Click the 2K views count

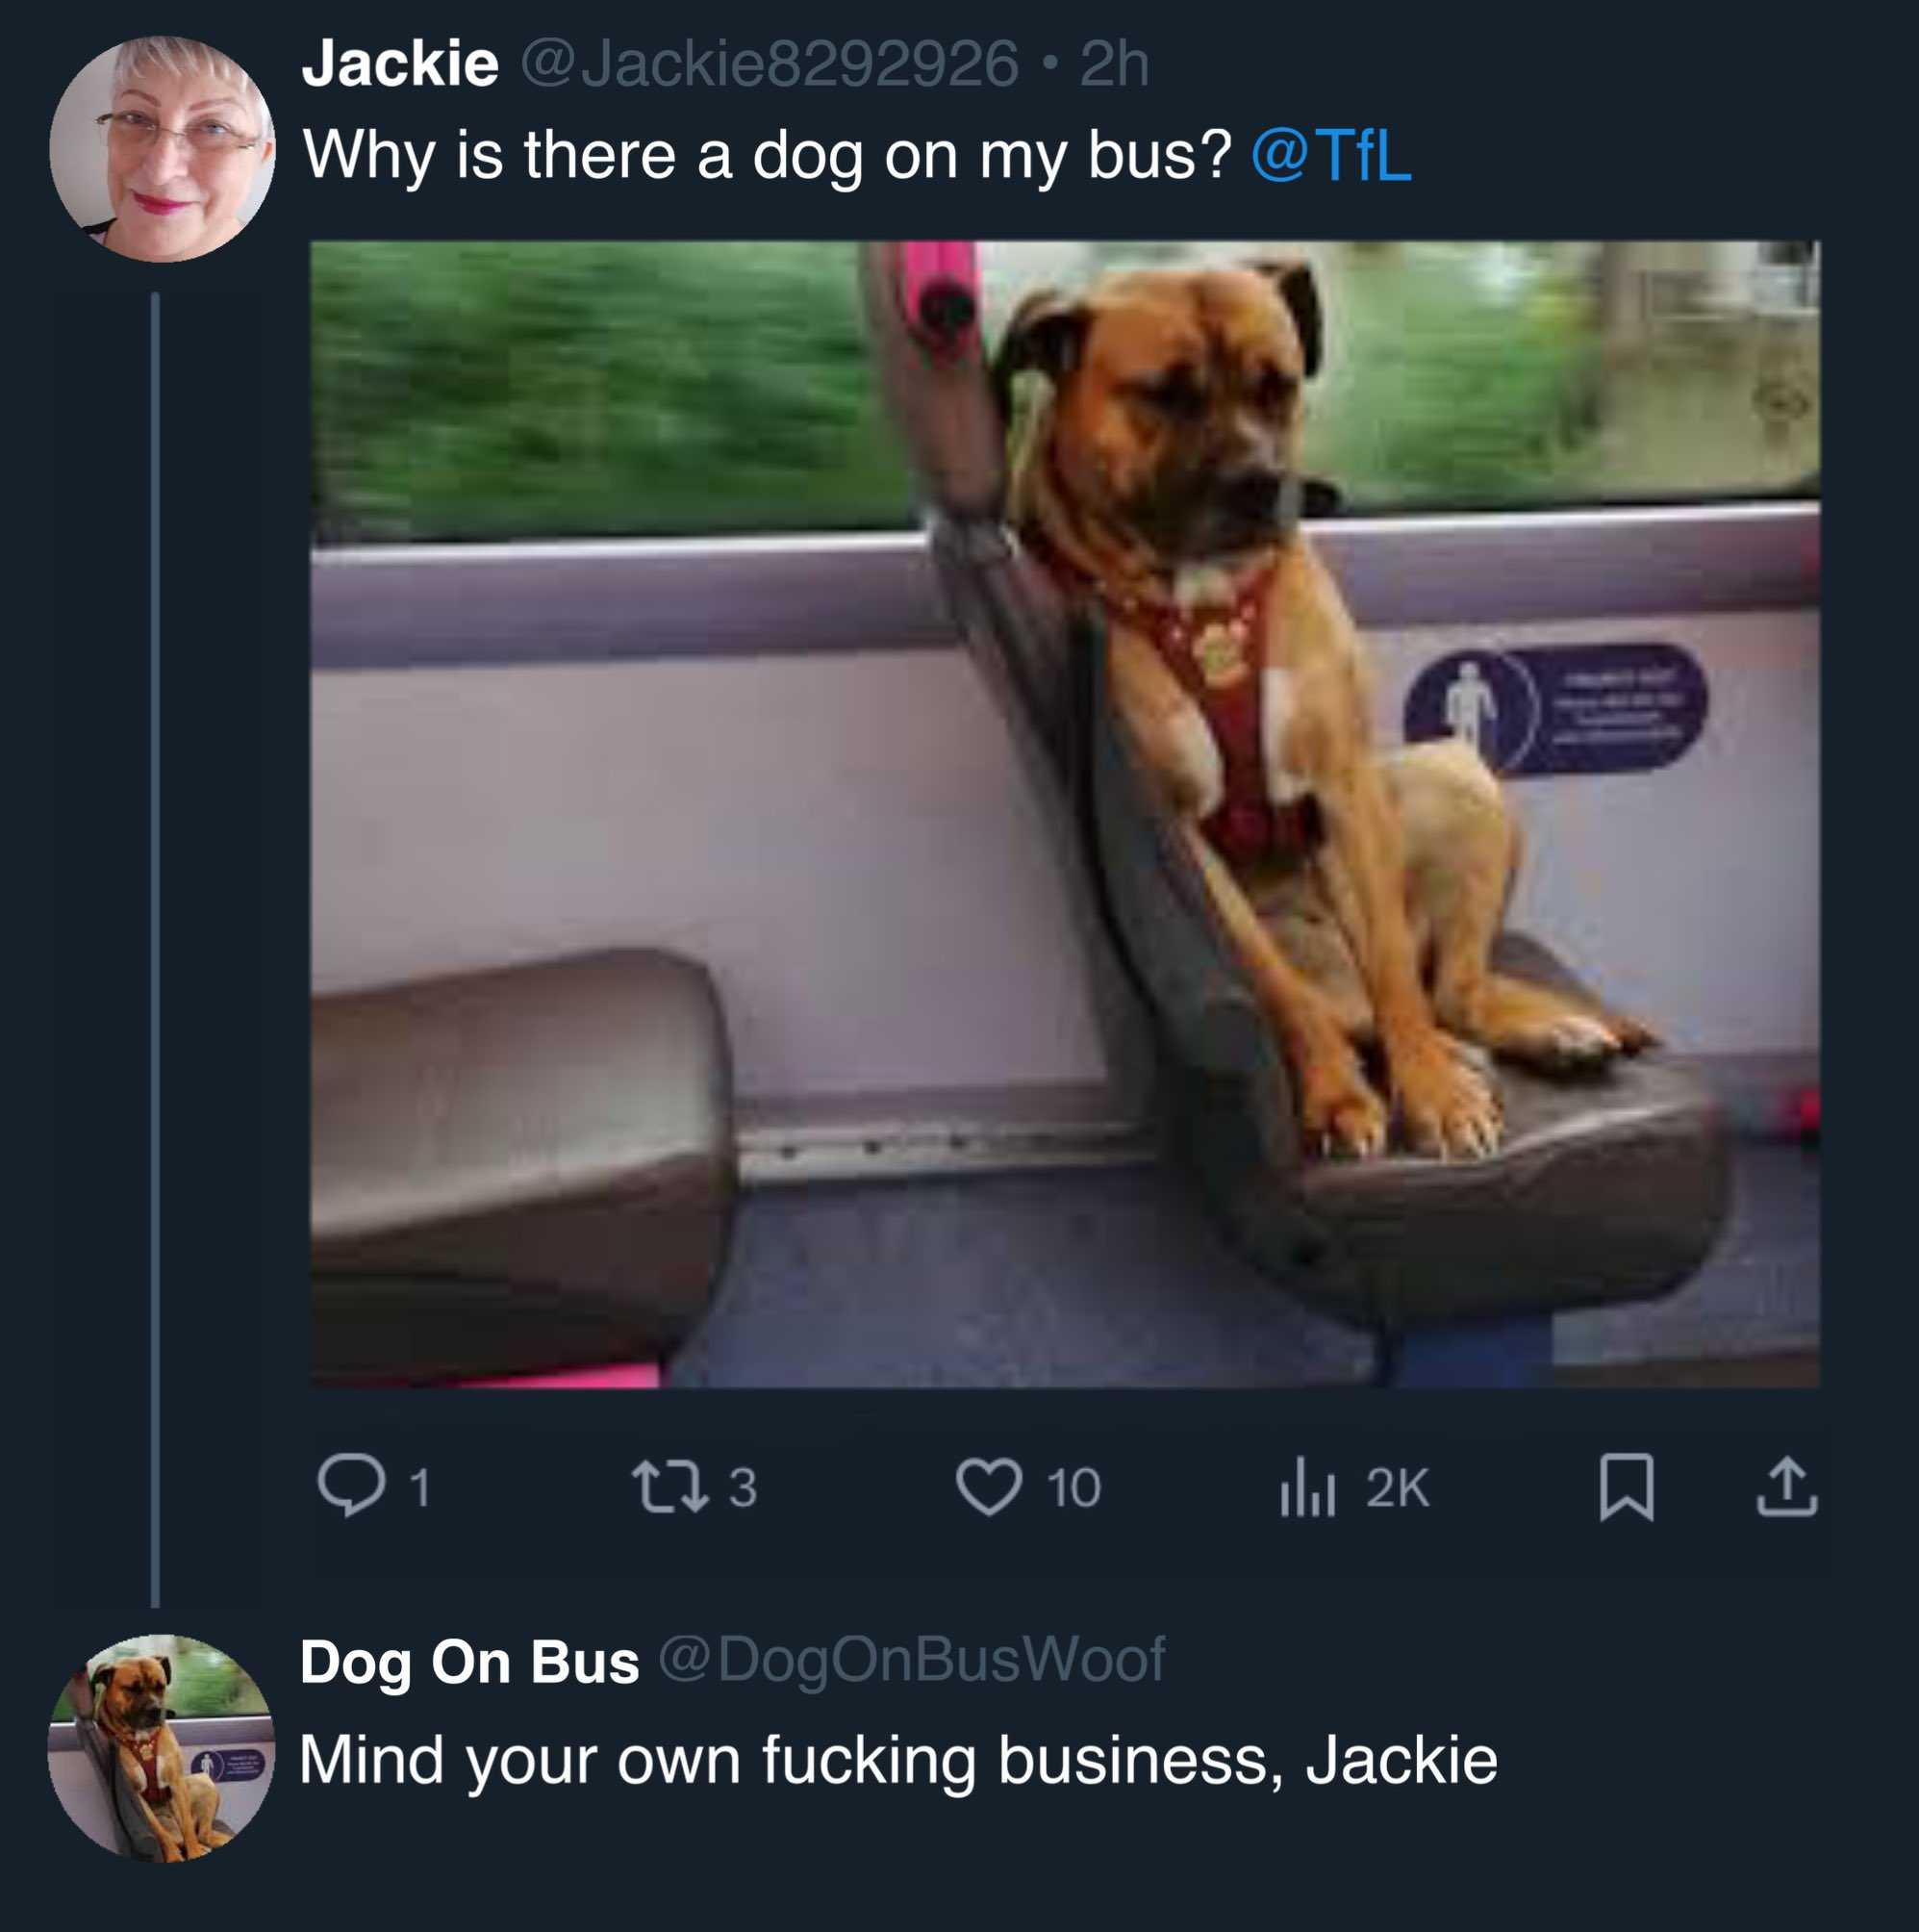point(1398,1488)
